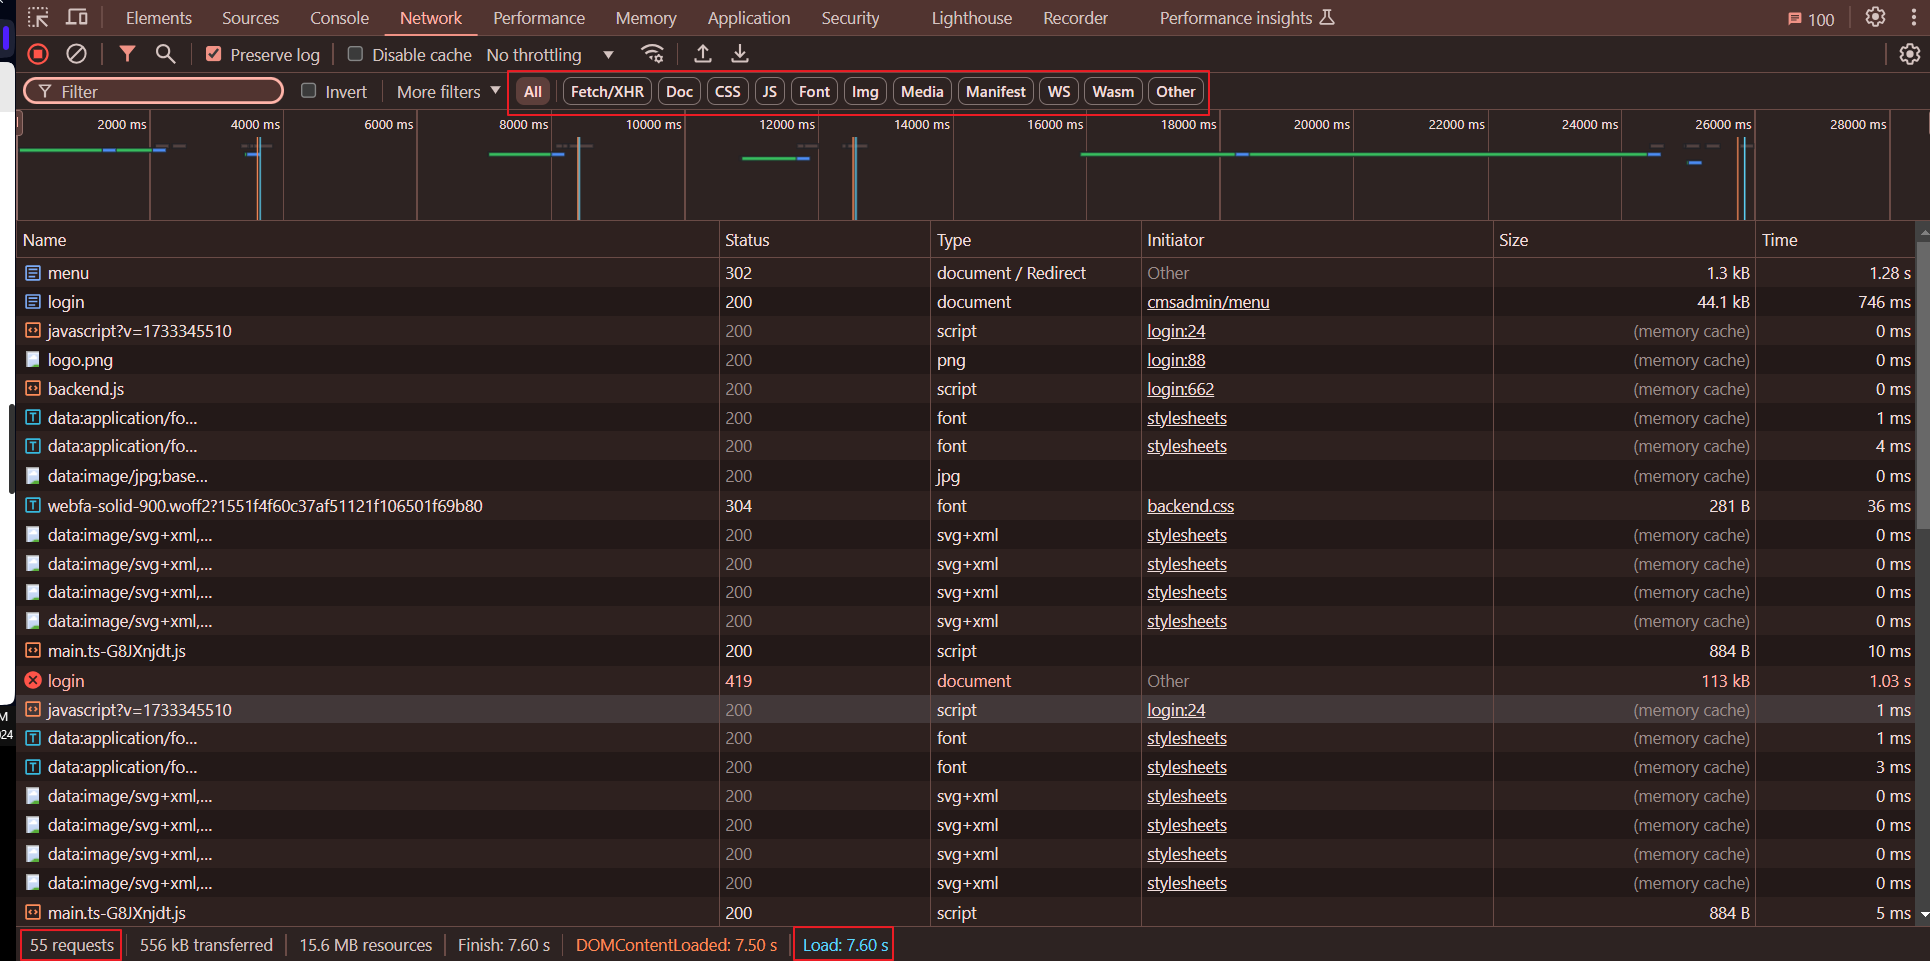Click in the Filter input field
The width and height of the screenshot is (1930, 961).
[x=154, y=91]
